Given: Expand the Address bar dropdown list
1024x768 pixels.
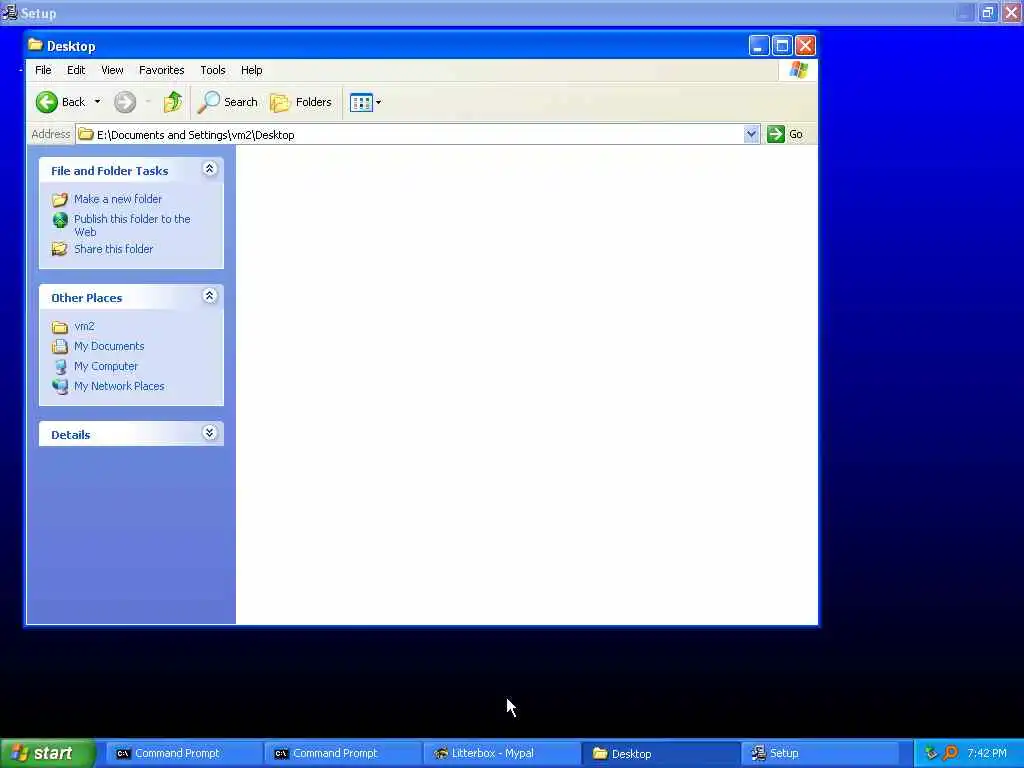Looking at the screenshot, I should [752, 135].
